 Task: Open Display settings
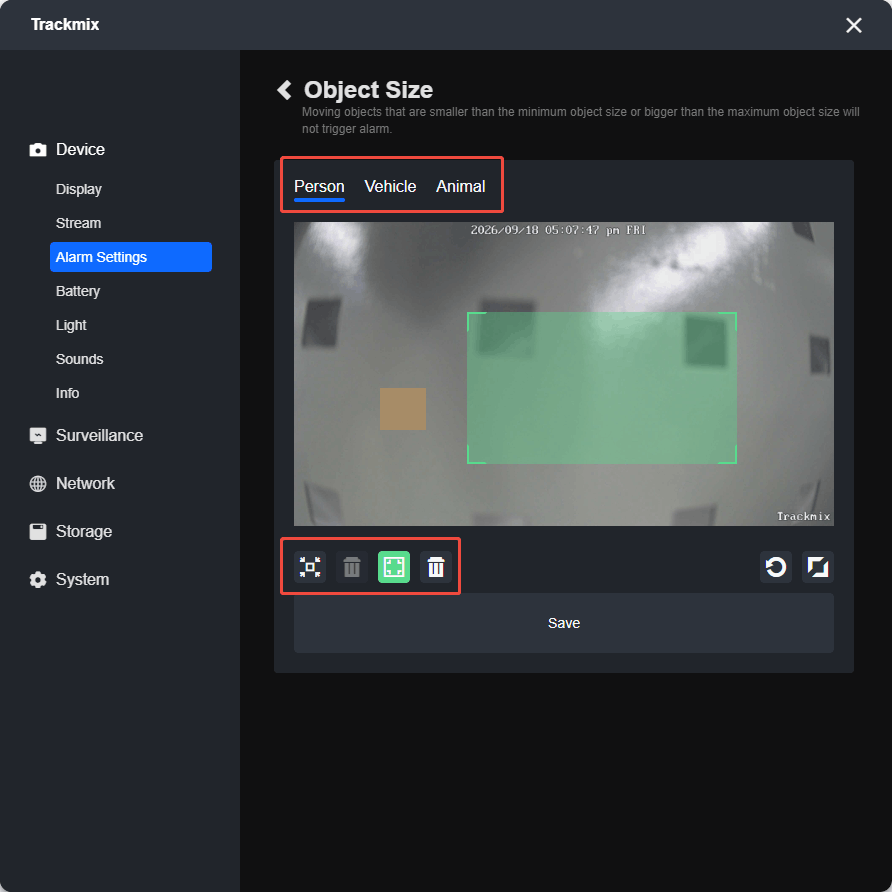[x=79, y=189]
